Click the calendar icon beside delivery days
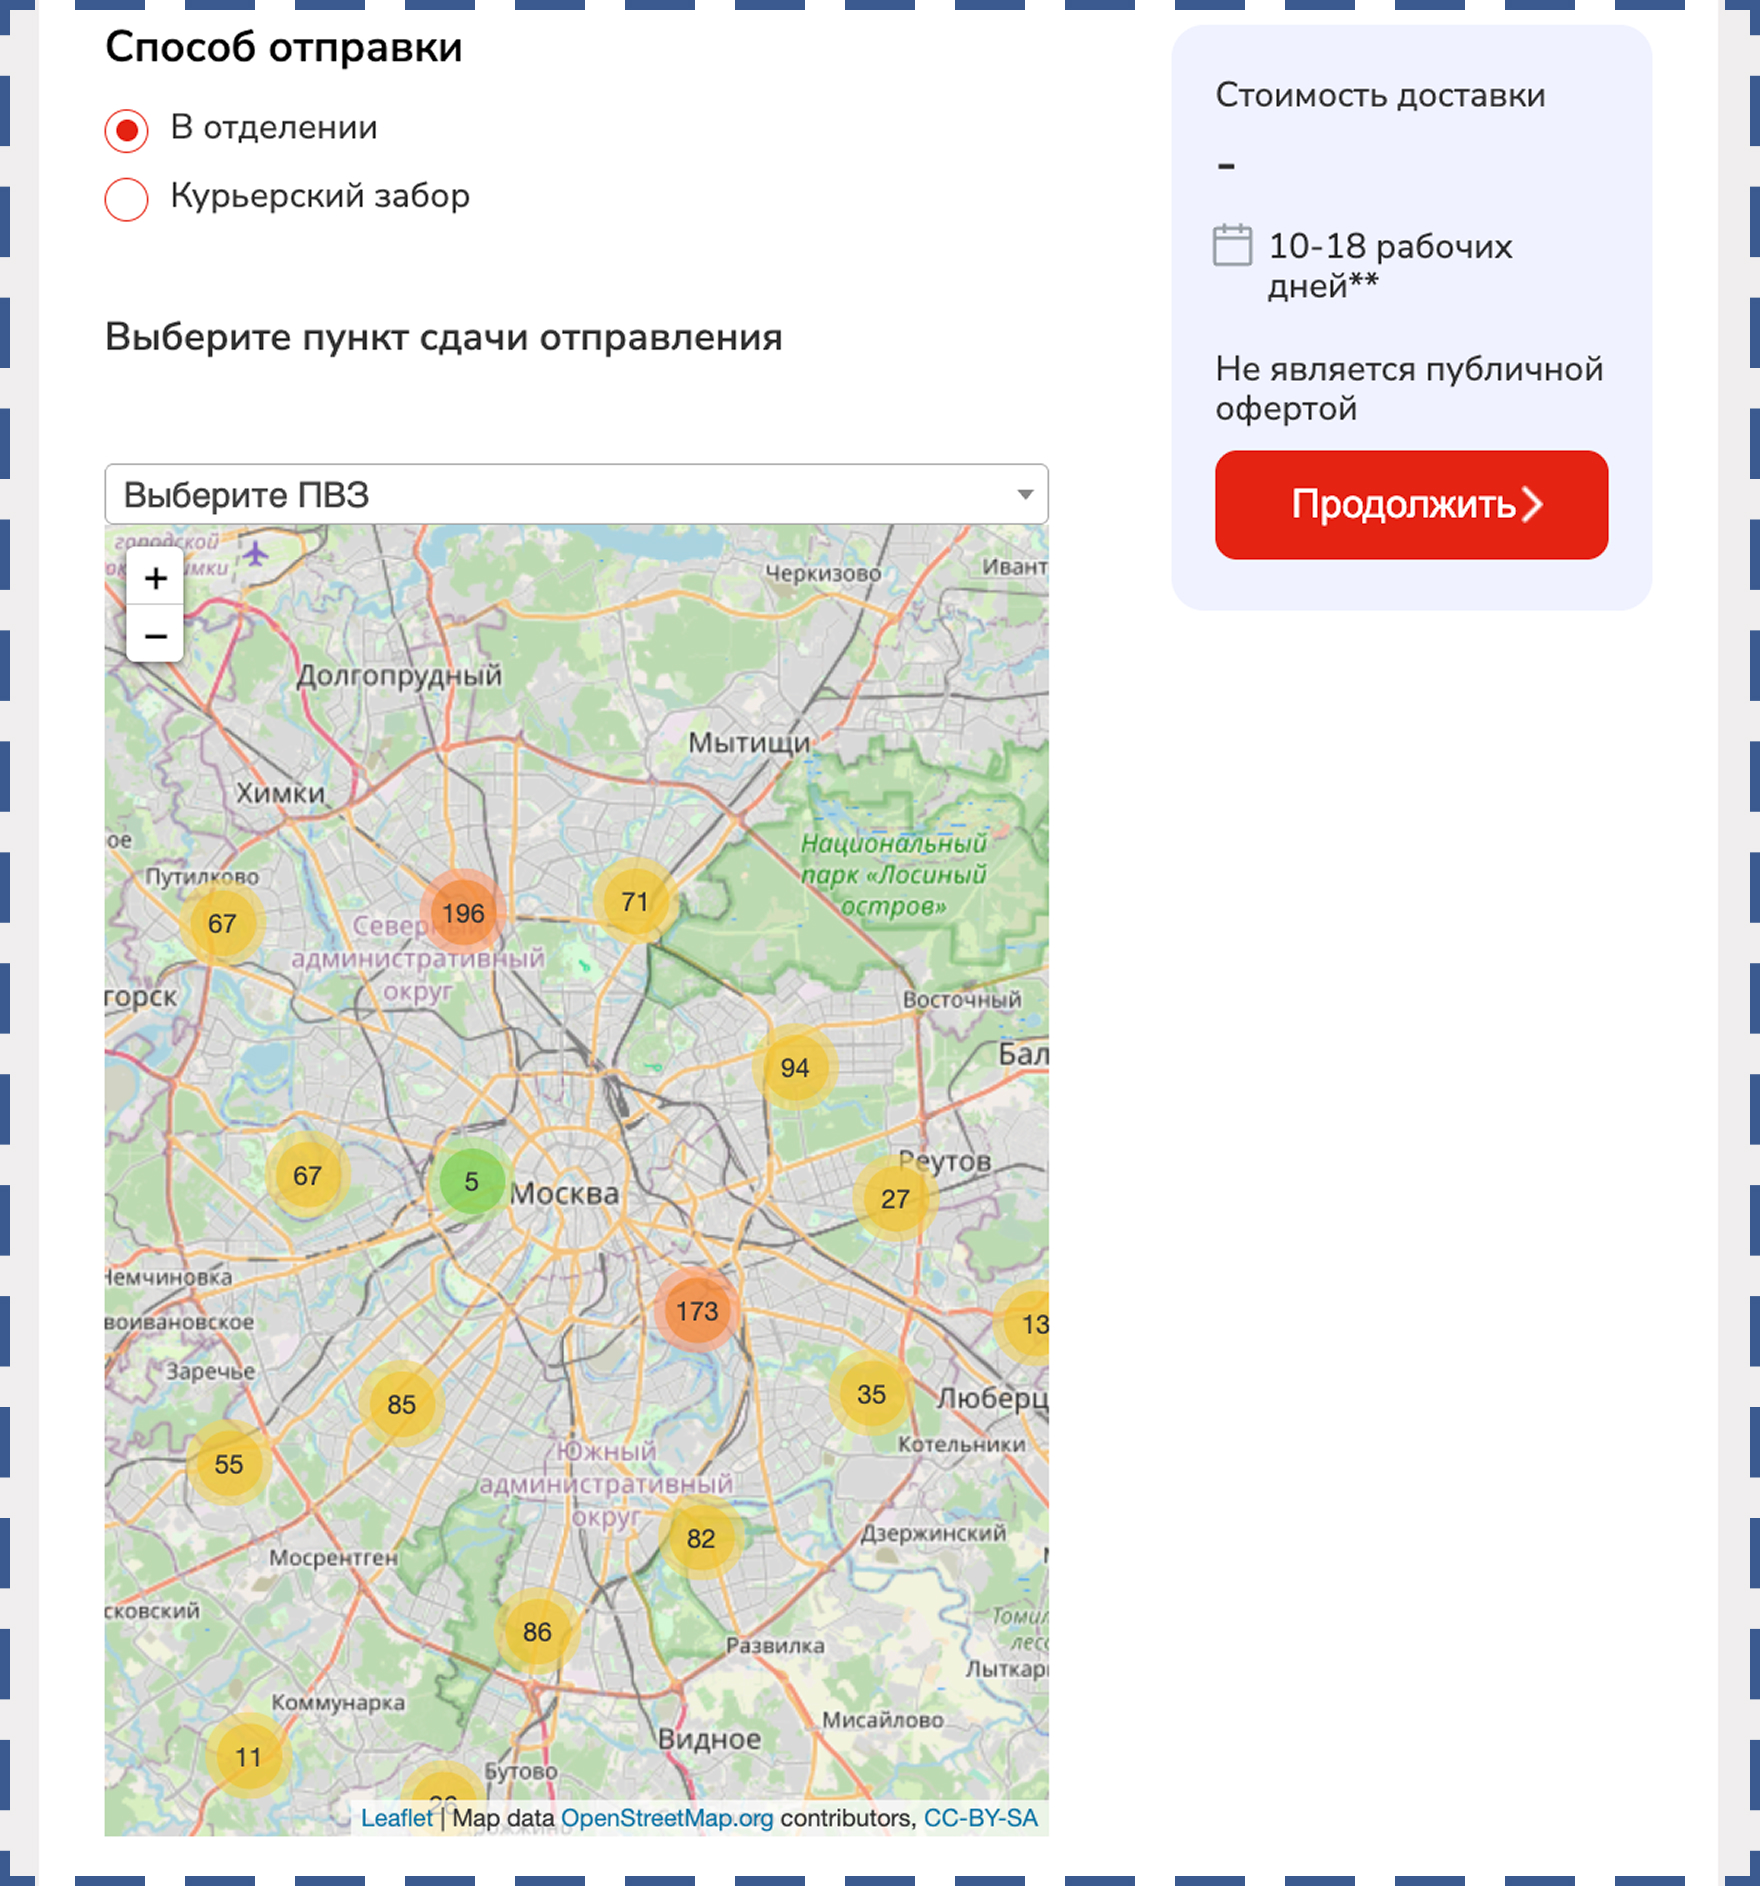This screenshot has width=1760, height=1886. (x=1232, y=246)
